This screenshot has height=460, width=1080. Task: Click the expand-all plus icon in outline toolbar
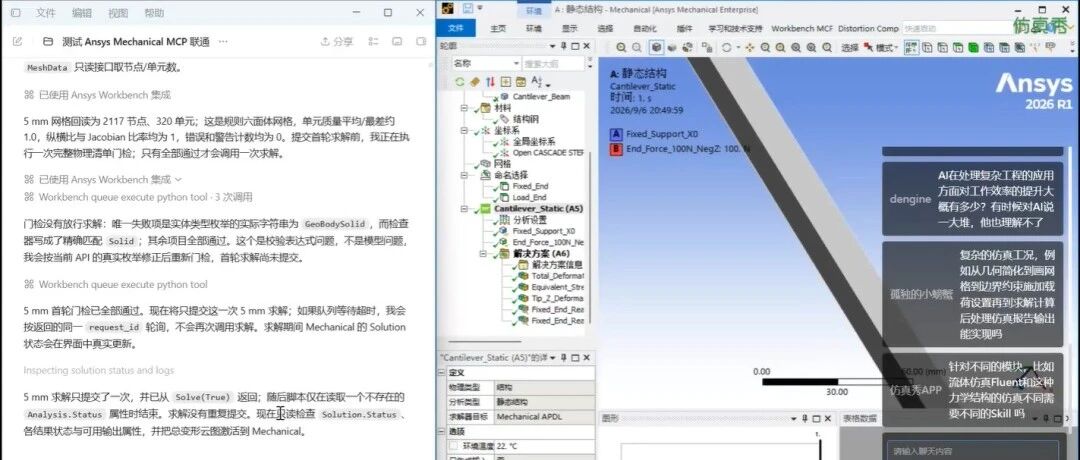click(x=506, y=82)
